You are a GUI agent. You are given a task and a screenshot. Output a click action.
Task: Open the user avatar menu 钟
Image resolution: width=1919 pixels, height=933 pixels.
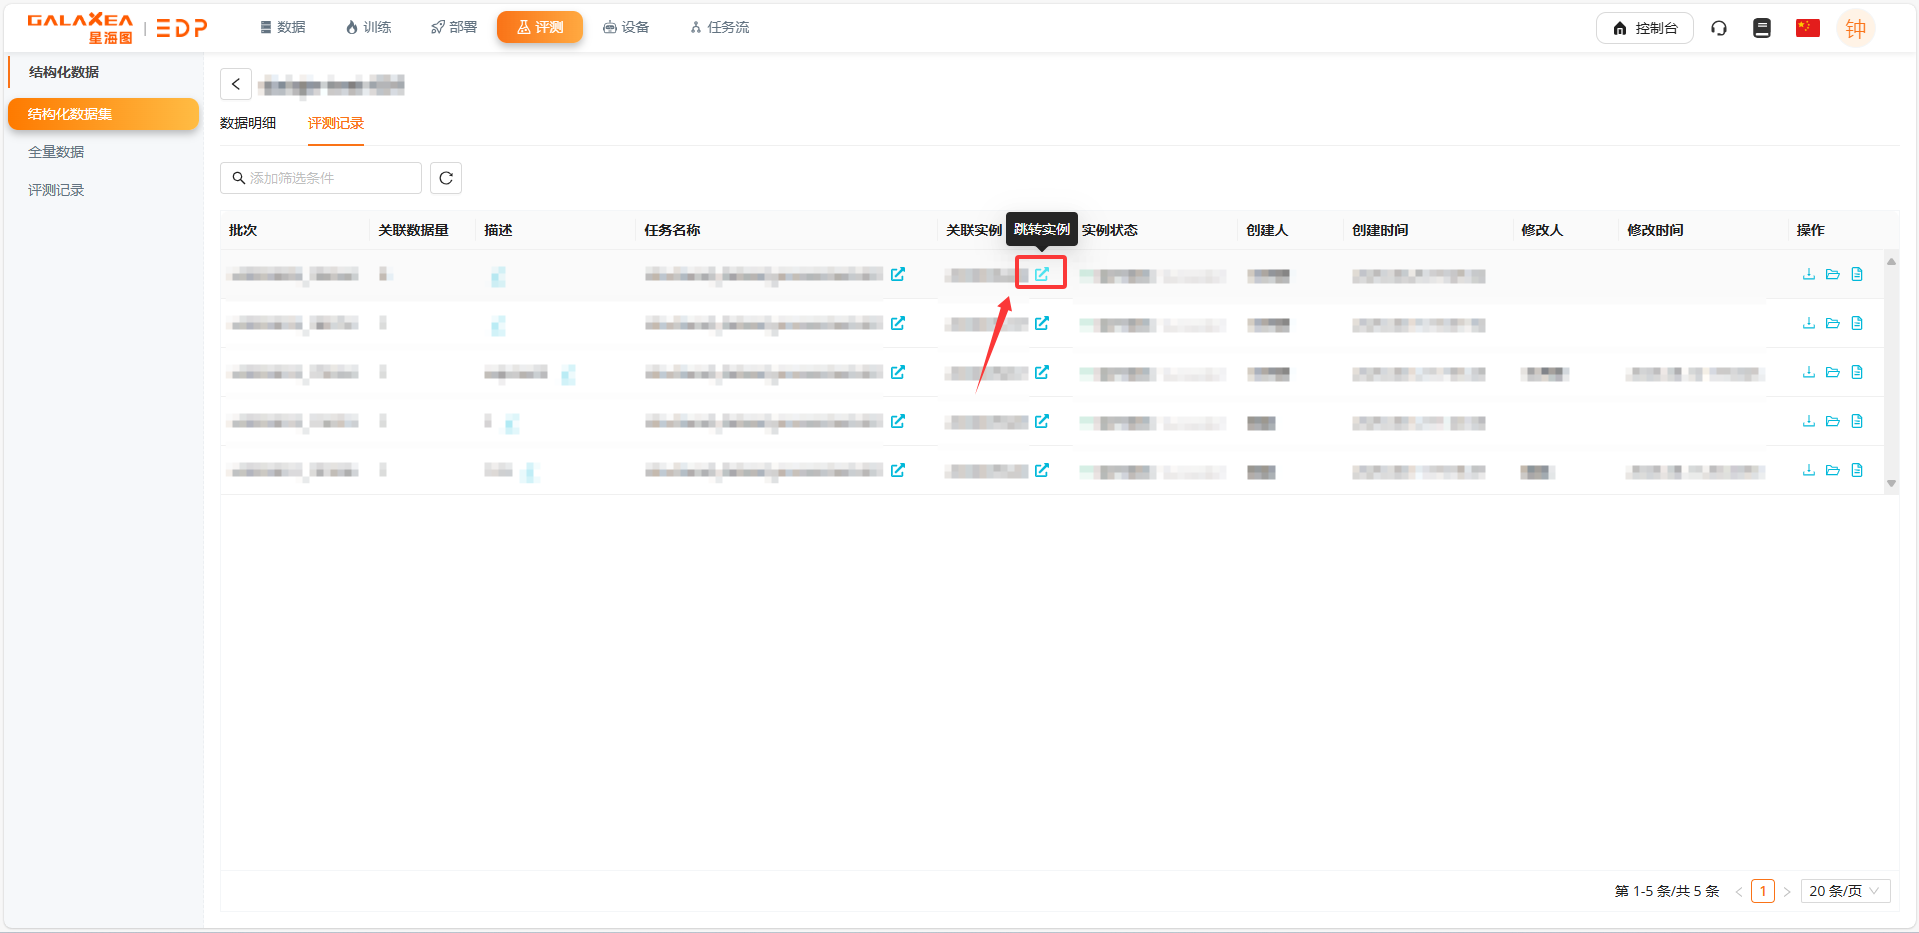click(1855, 29)
